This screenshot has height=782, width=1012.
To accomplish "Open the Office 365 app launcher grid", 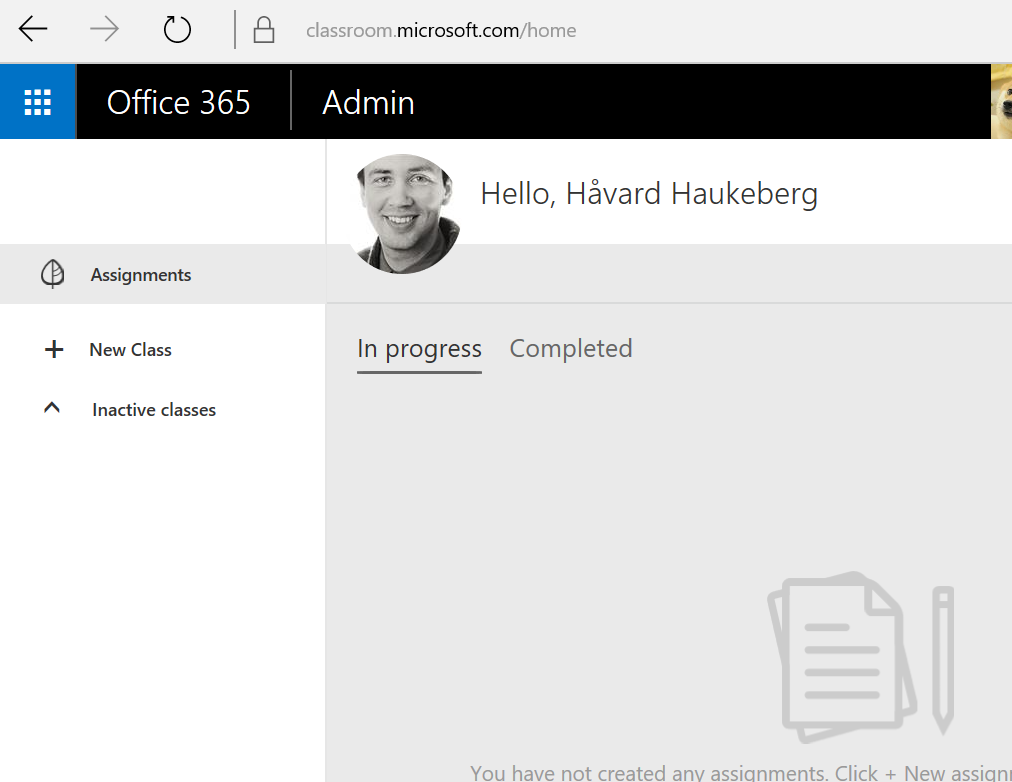I will [x=38, y=102].
